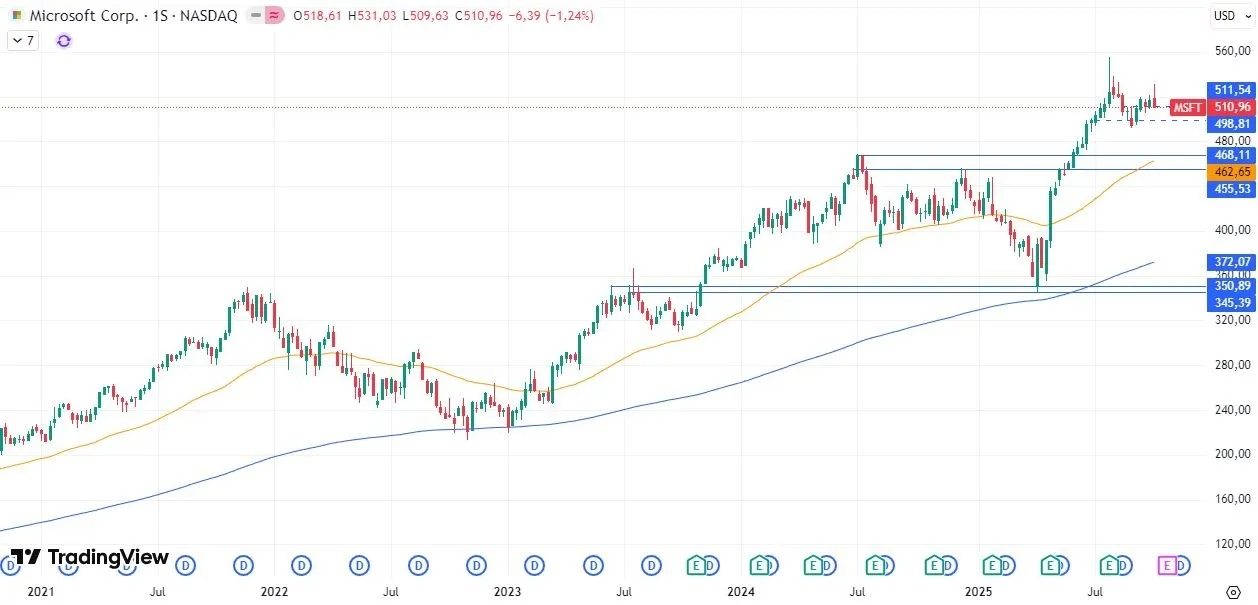Image resolution: width=1258 pixels, height=605 pixels.
Task: Toggle the earnings badge beneath Jul 2025
Action: (1111, 565)
